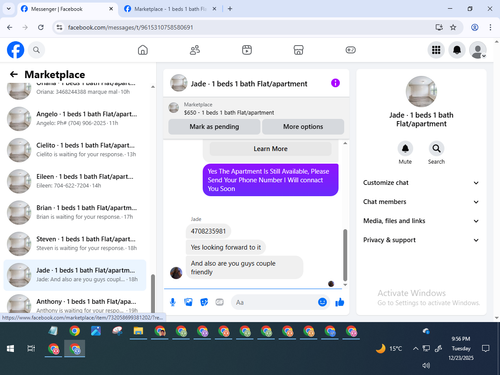
Task: Click Jade's phone number message 4708235981
Action: (x=208, y=231)
